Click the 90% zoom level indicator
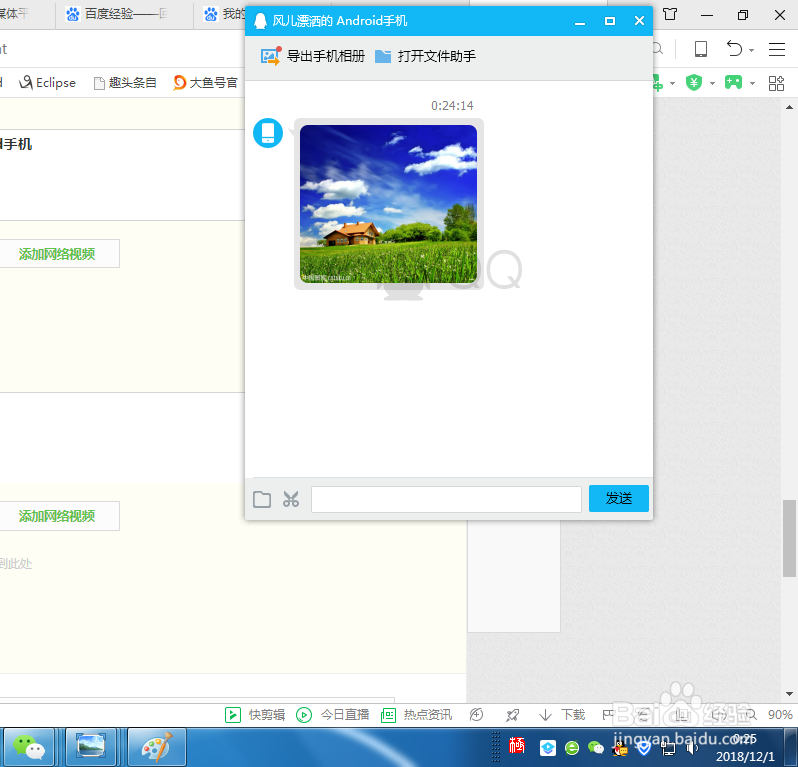 coord(780,715)
